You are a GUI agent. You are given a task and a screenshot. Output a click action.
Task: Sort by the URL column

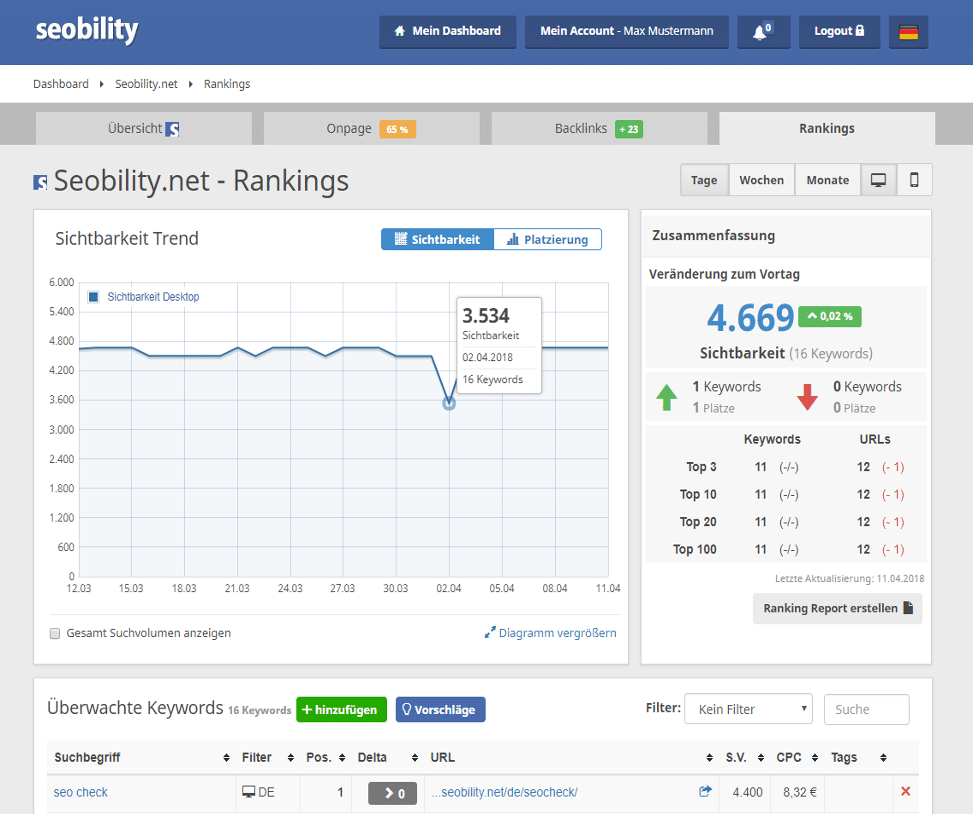[x=571, y=758]
